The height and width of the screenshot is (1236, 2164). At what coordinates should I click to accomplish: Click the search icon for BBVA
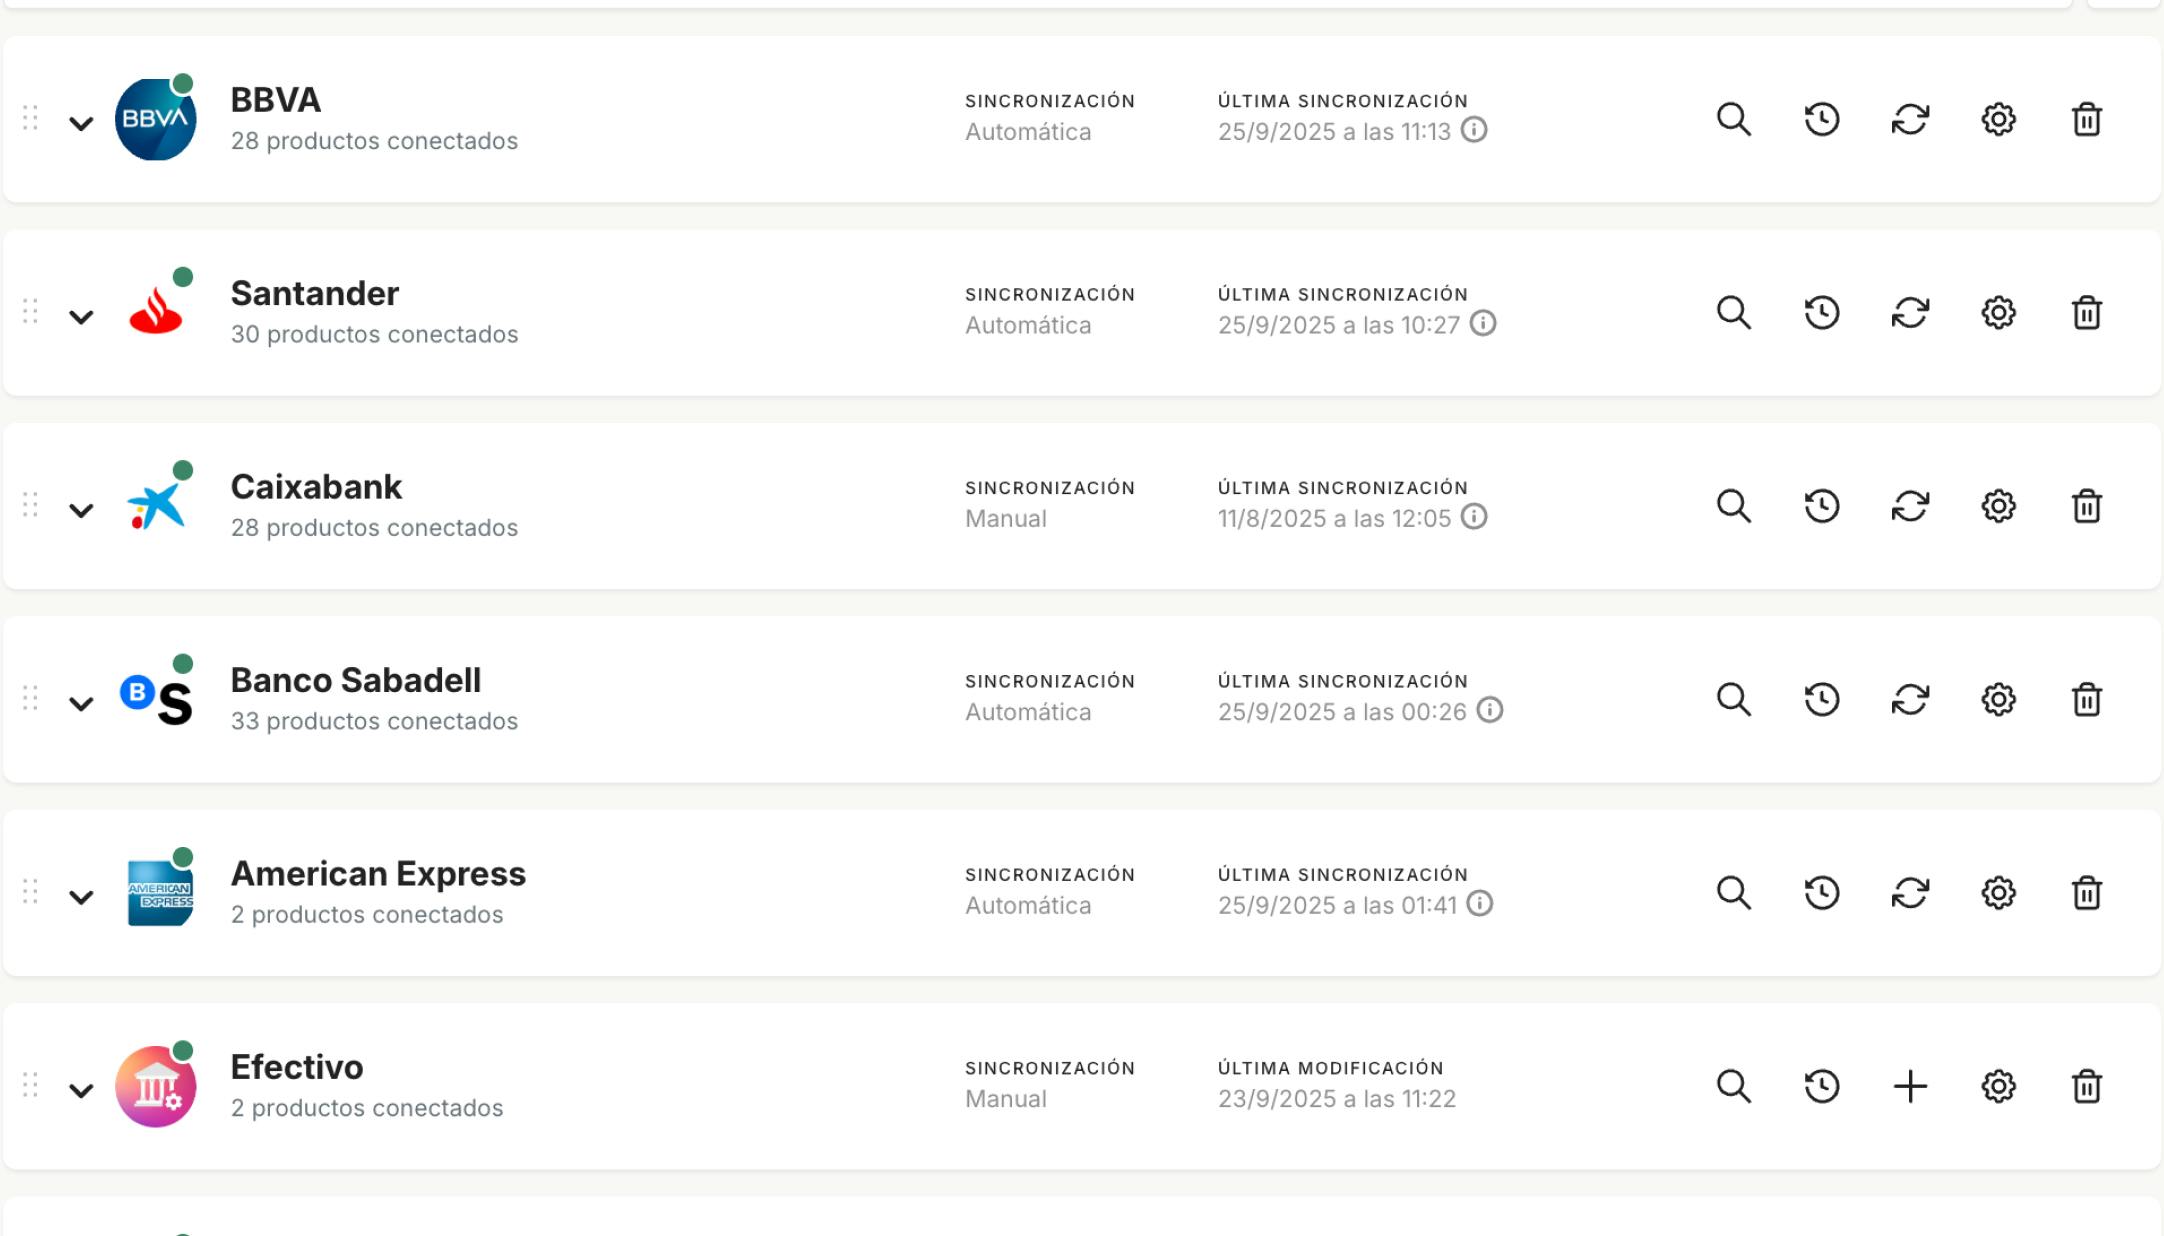pos(1733,119)
